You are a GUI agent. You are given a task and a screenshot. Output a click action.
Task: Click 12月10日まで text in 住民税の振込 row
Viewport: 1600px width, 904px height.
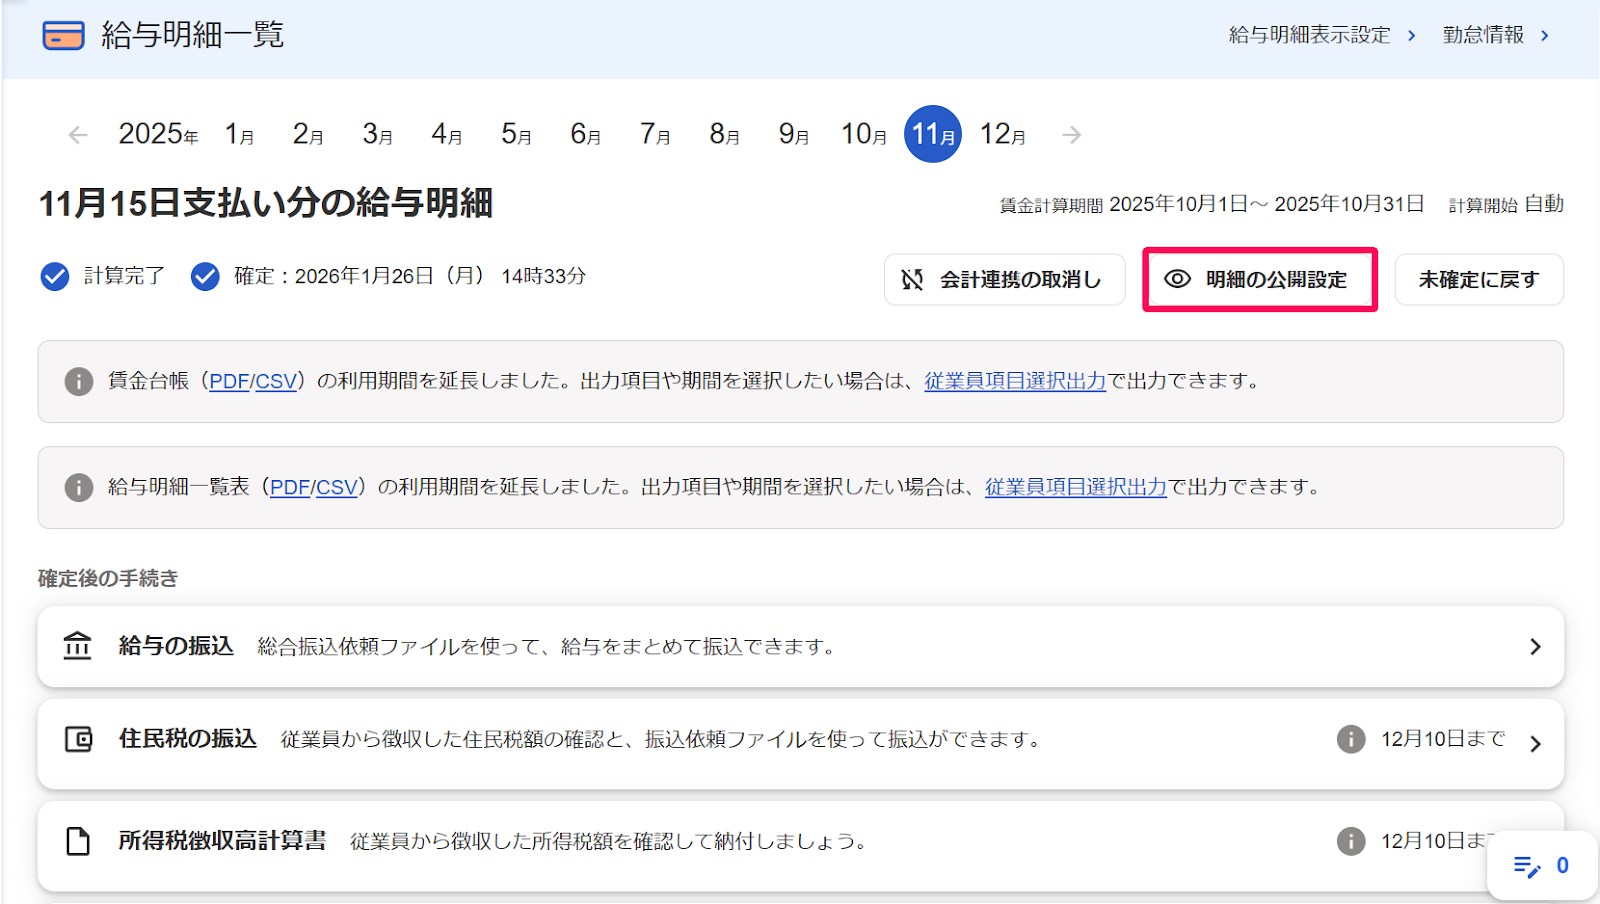point(1443,739)
